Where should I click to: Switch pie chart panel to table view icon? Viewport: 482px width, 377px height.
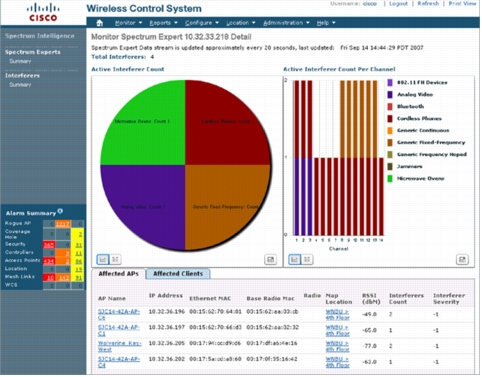(x=115, y=259)
